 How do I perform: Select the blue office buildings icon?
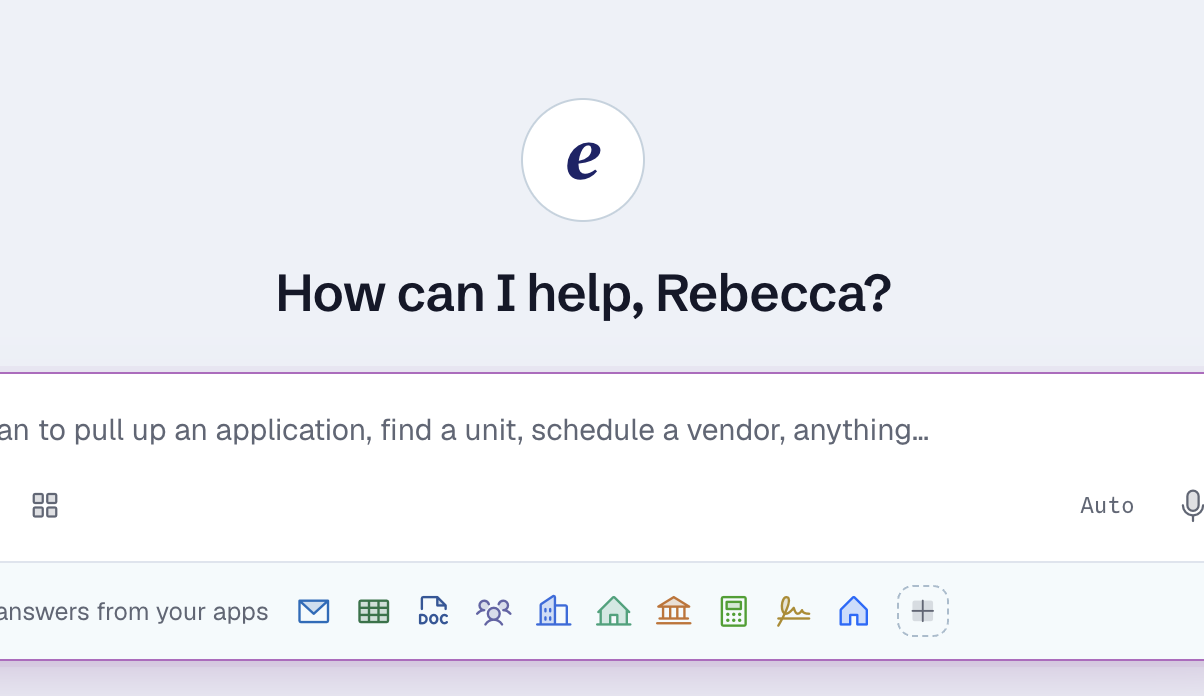tap(553, 610)
